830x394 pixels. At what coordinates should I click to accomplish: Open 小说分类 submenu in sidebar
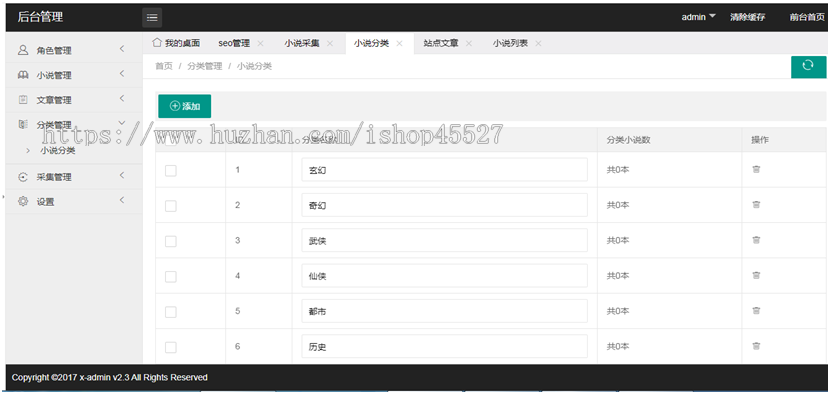click(58, 150)
